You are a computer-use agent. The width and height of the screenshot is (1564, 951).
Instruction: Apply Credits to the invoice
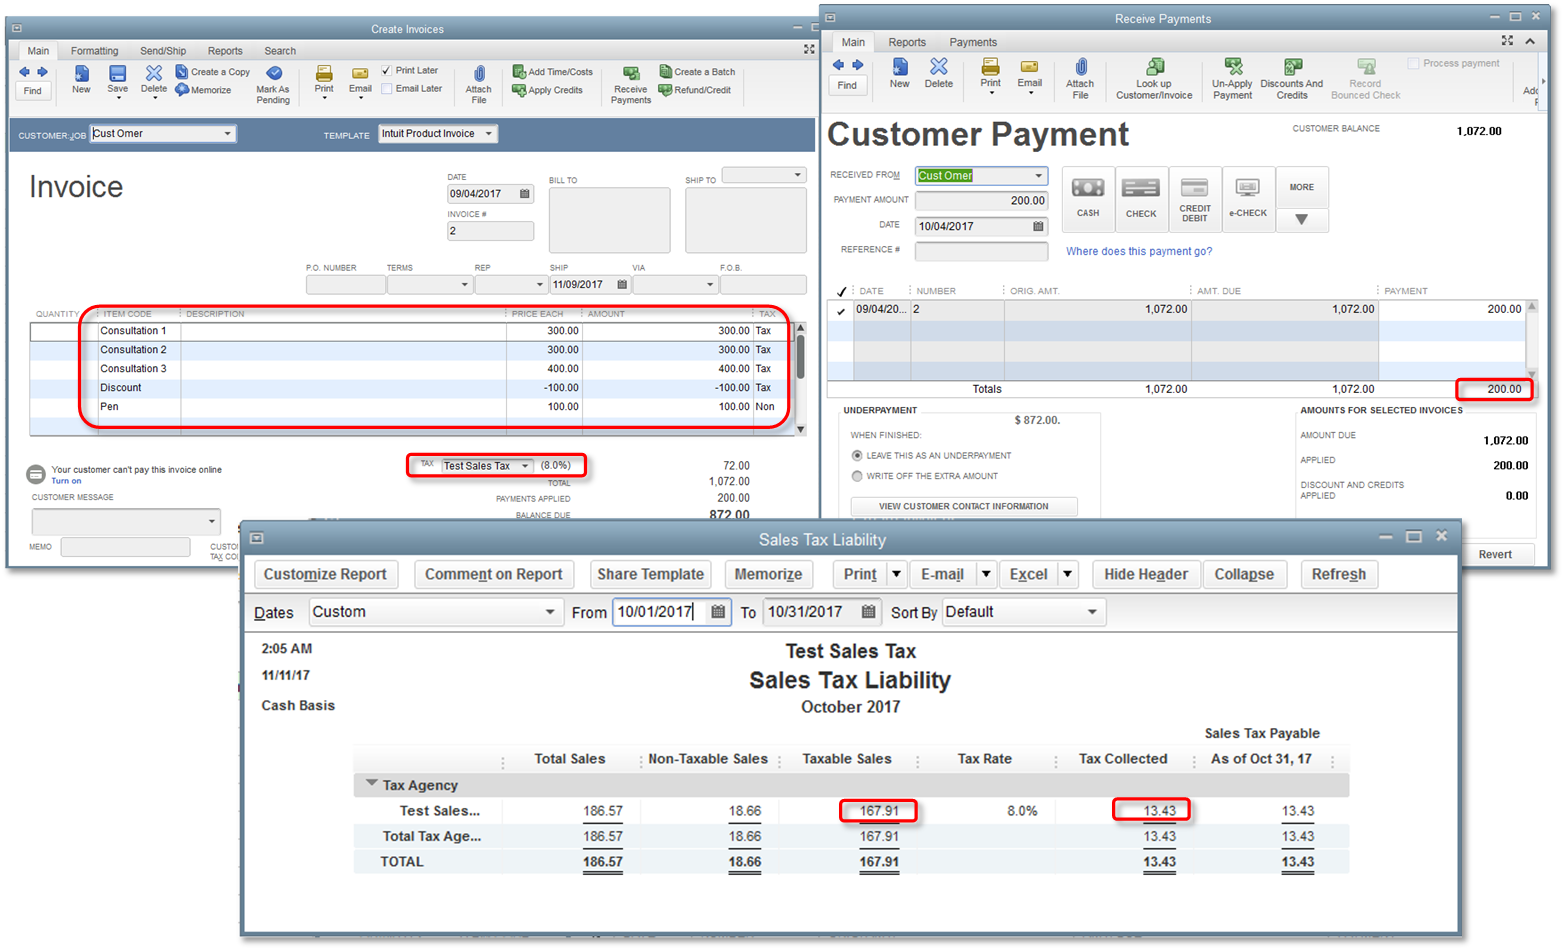click(547, 90)
